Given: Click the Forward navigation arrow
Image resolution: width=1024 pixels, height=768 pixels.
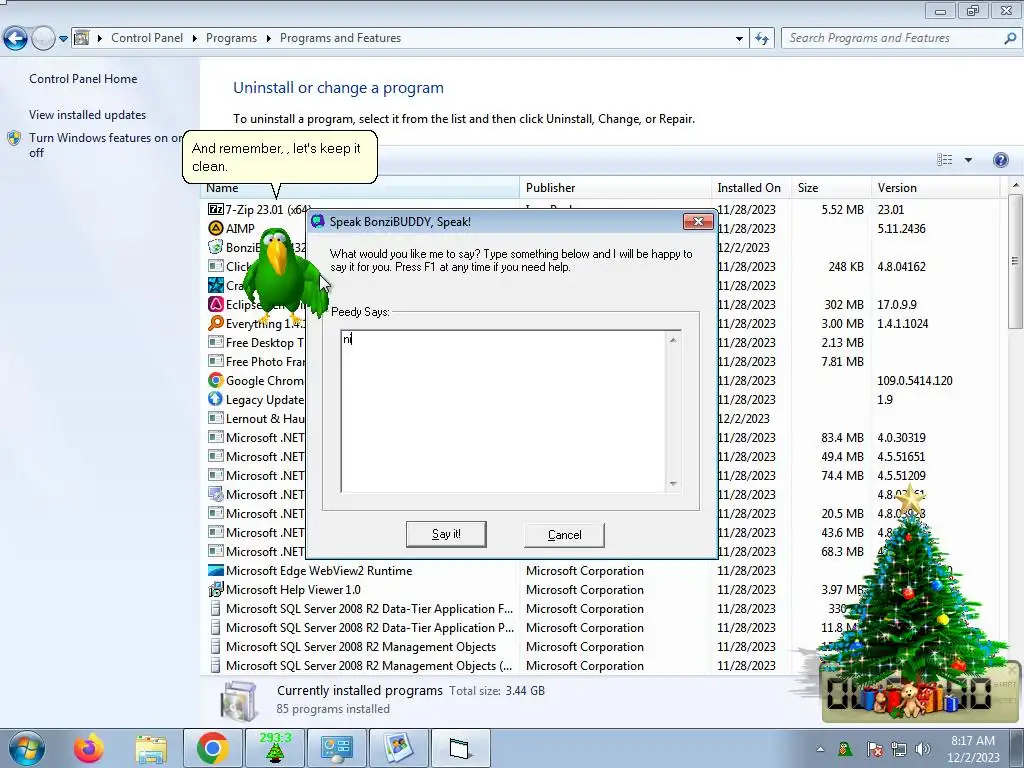Looking at the screenshot, I should coord(43,39).
